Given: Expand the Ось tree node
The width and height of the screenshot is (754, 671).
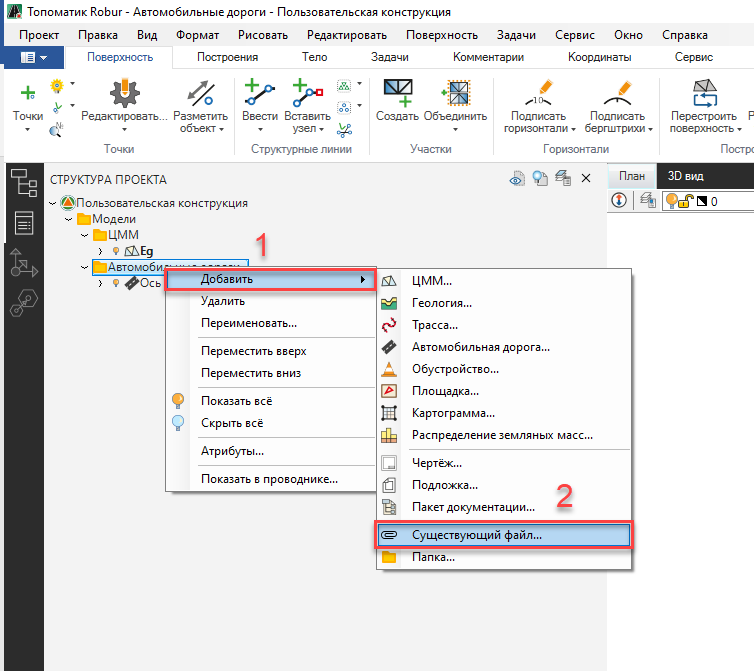Looking at the screenshot, I should click(100, 283).
